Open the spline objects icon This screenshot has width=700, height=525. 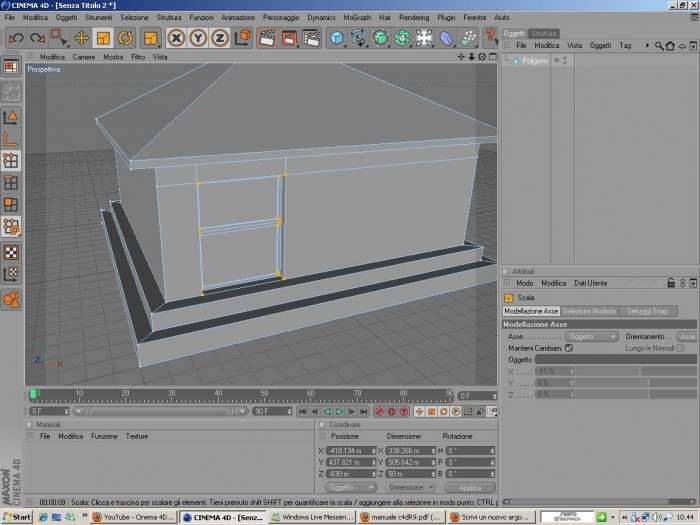coord(358,38)
